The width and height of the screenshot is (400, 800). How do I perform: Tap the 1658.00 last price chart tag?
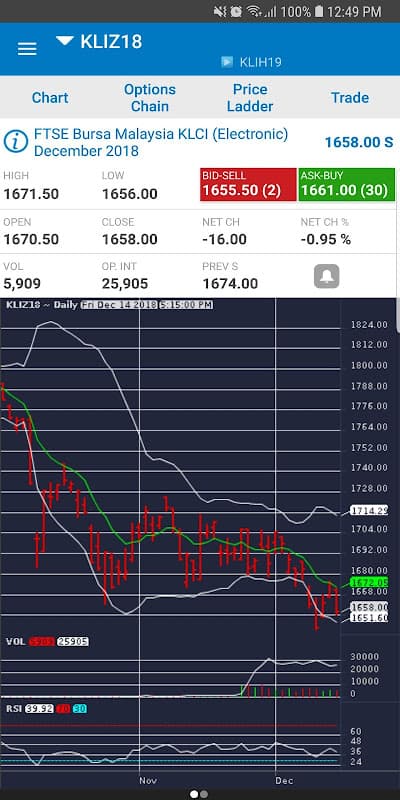tap(370, 607)
